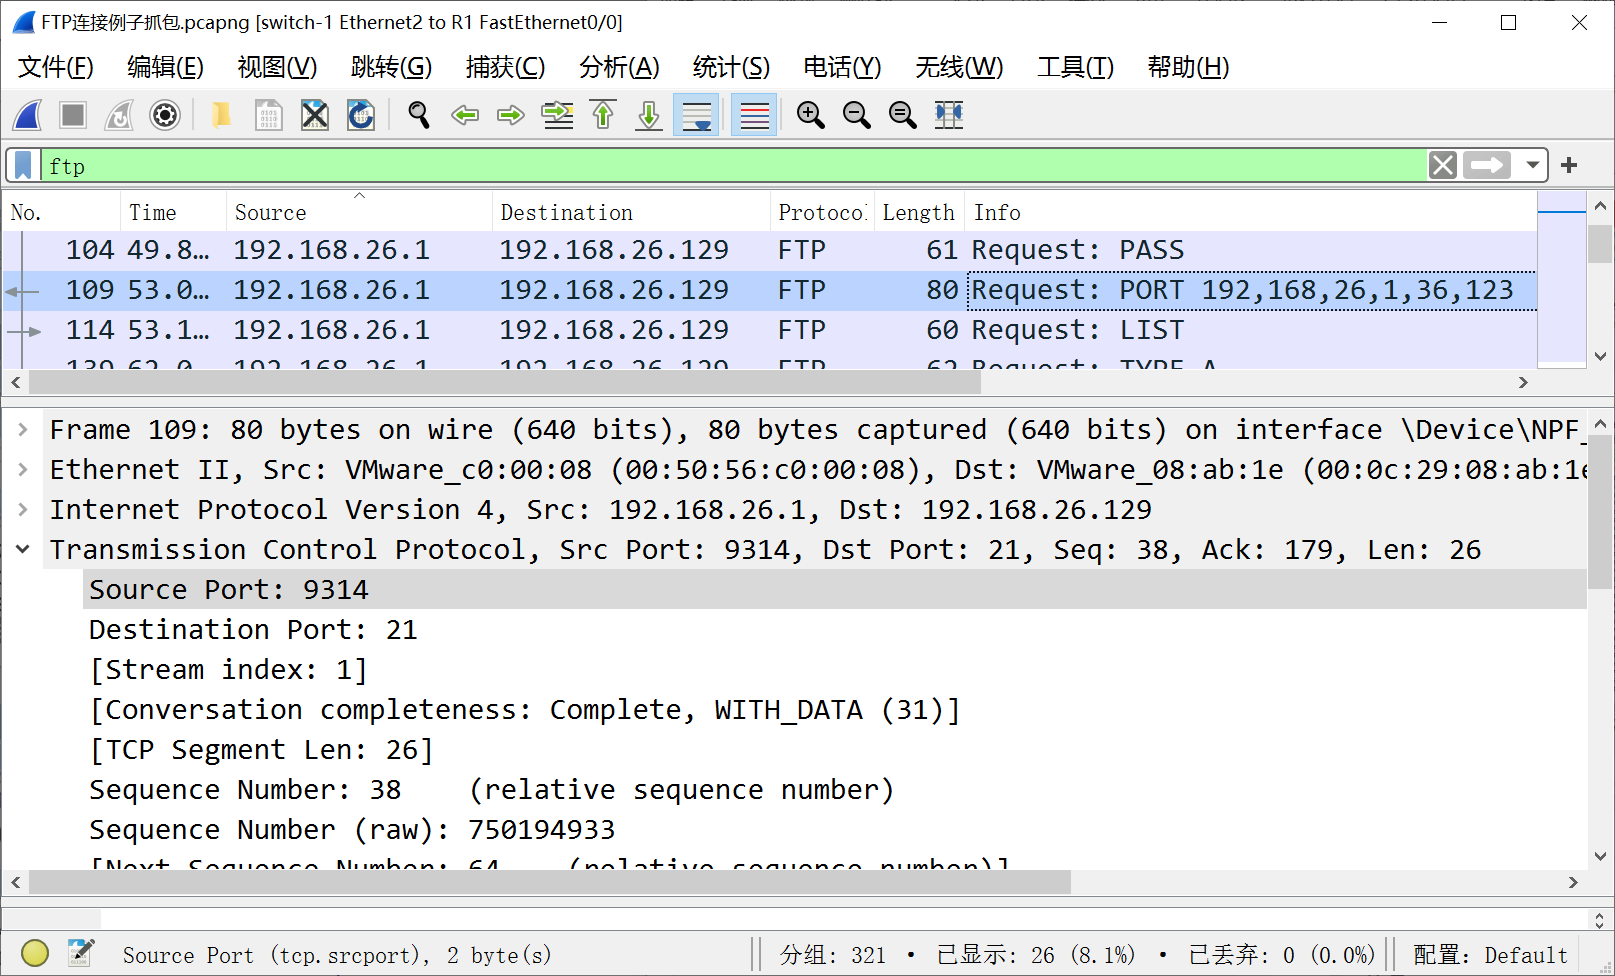
Task: Click 配置: Default profile in status bar
Action: 1490,955
